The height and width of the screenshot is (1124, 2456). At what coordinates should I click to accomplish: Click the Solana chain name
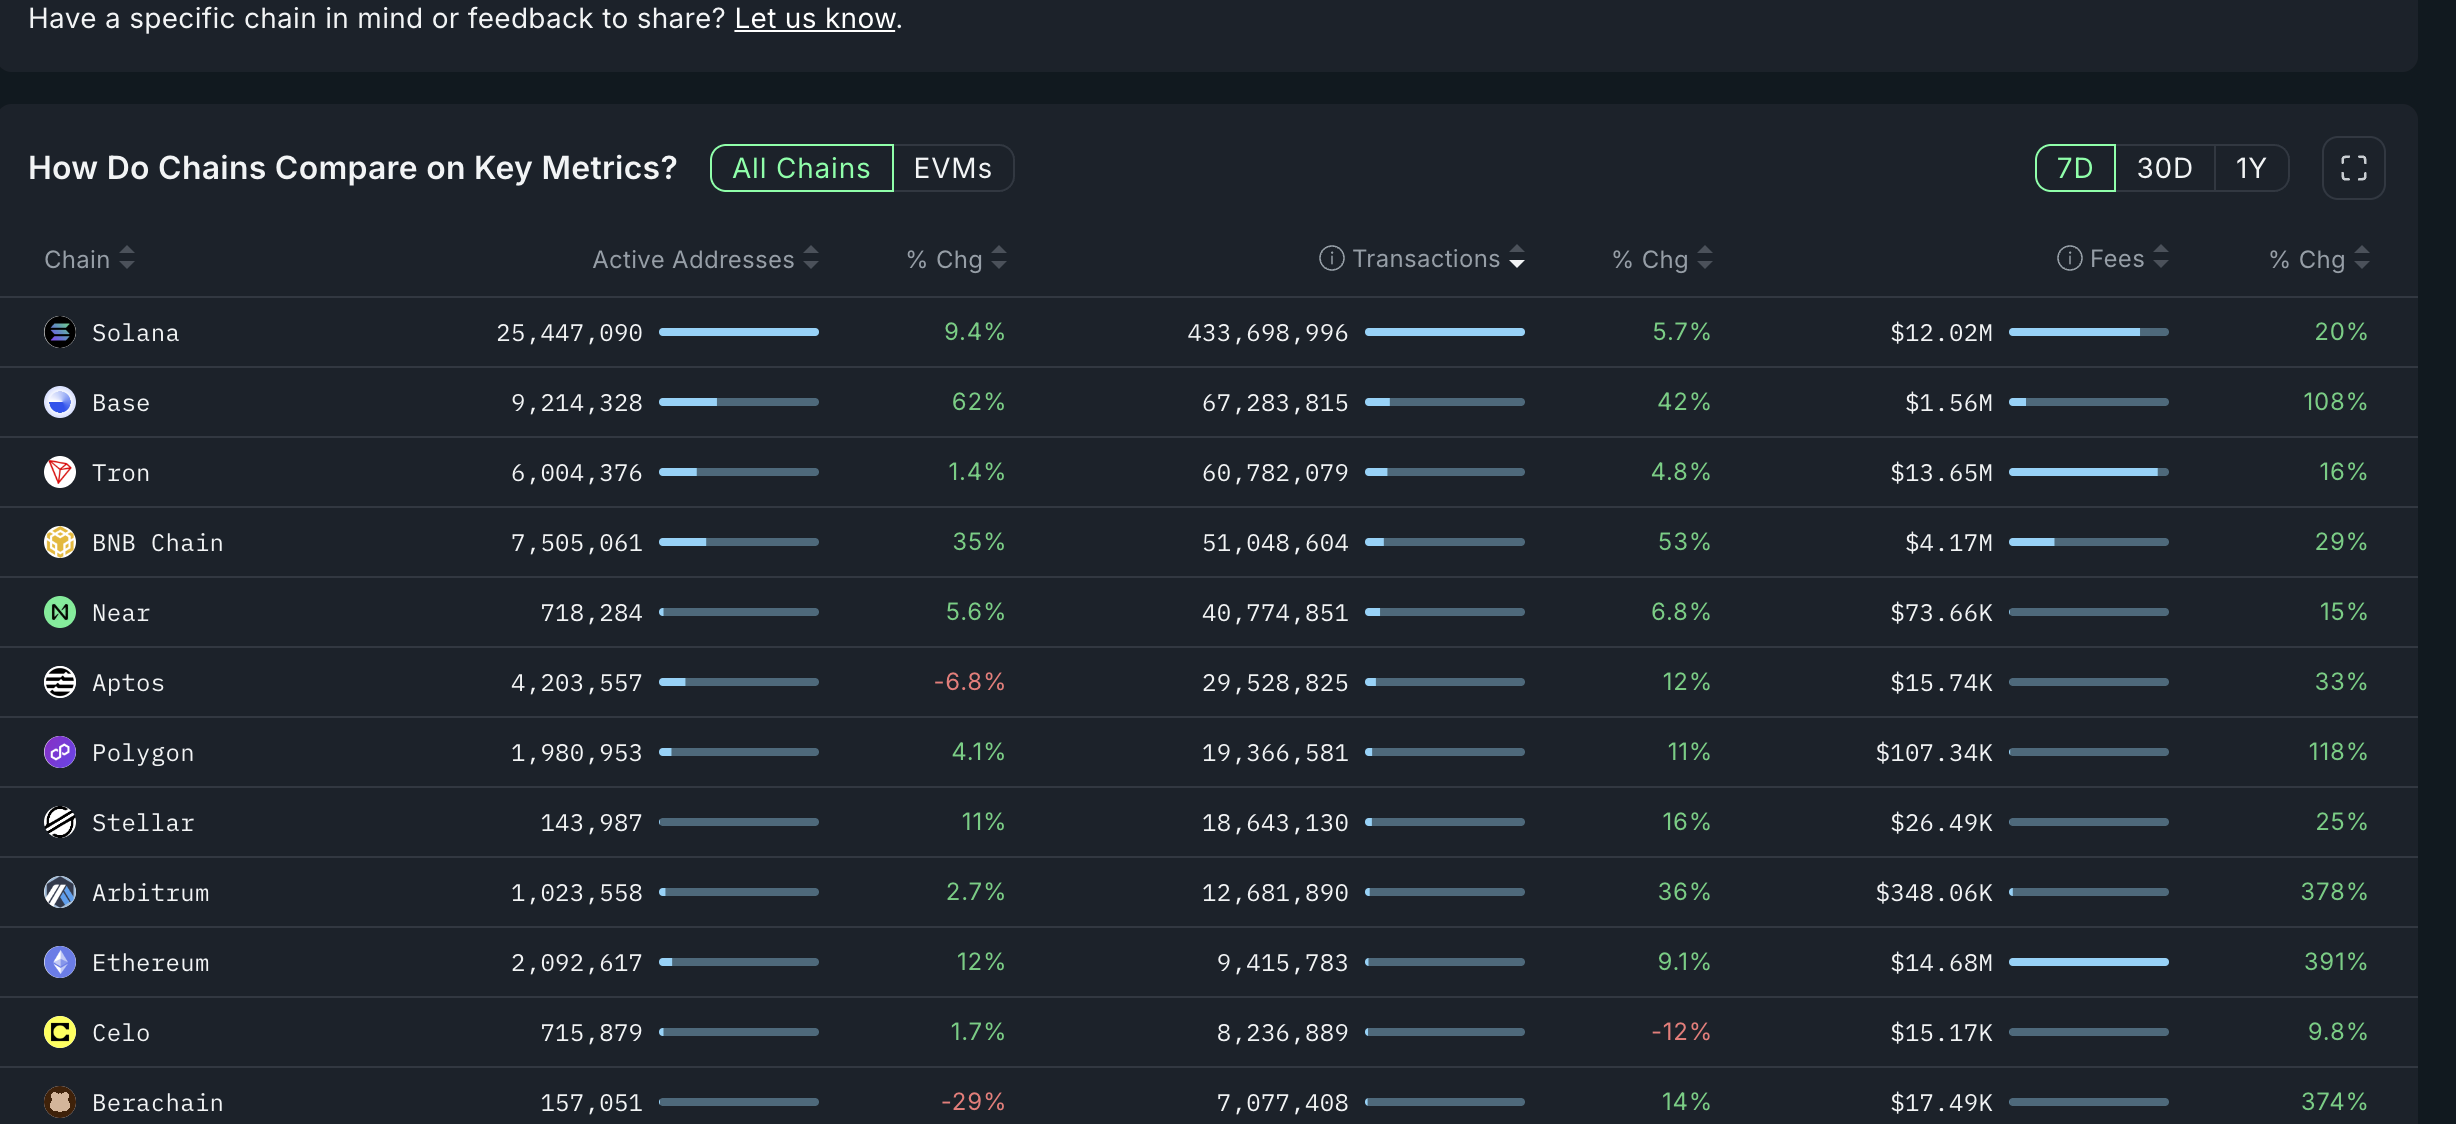pos(135,333)
